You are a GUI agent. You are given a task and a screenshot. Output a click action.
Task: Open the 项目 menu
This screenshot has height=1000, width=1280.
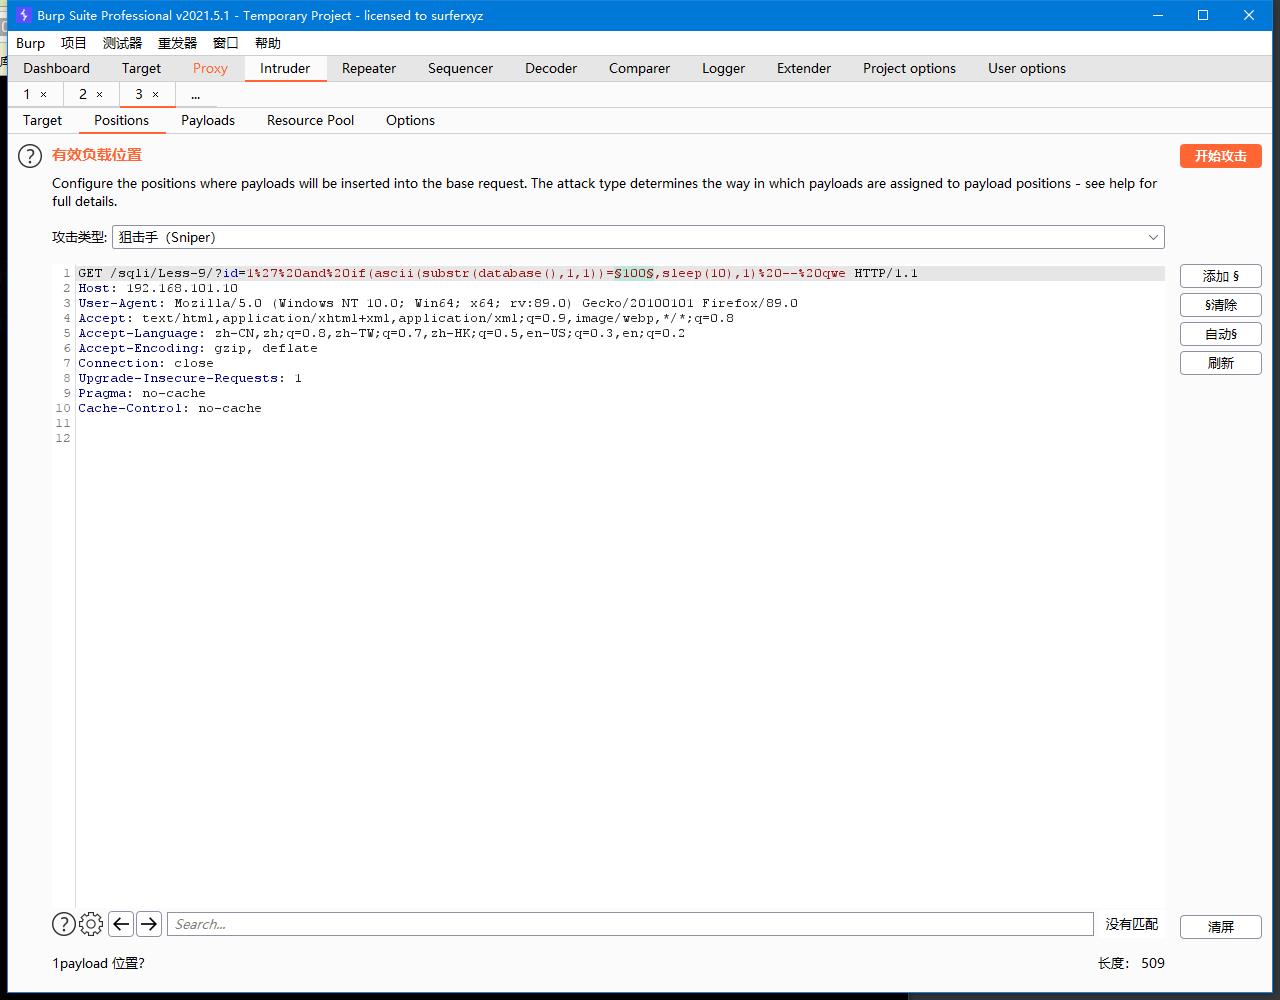74,43
